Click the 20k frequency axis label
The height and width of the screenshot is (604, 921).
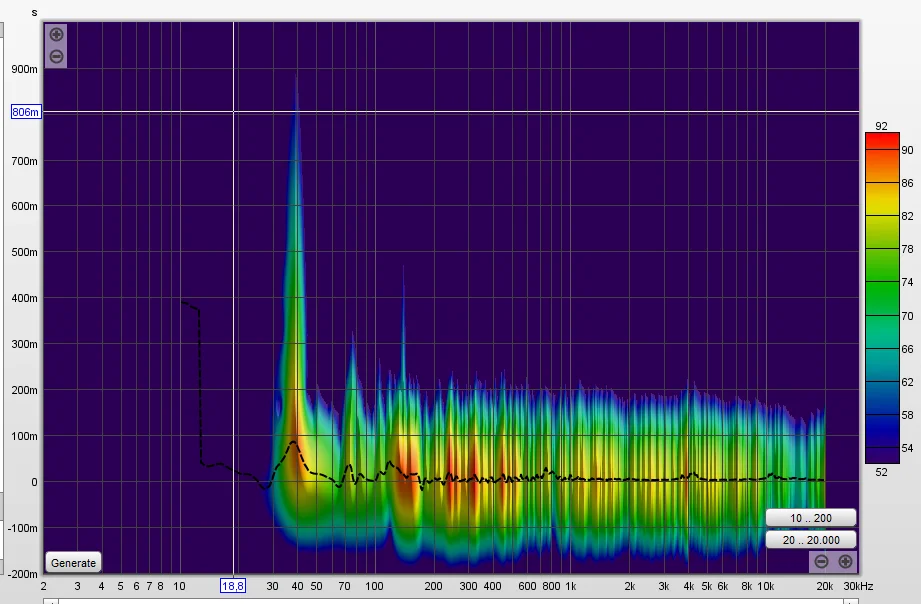point(825,586)
